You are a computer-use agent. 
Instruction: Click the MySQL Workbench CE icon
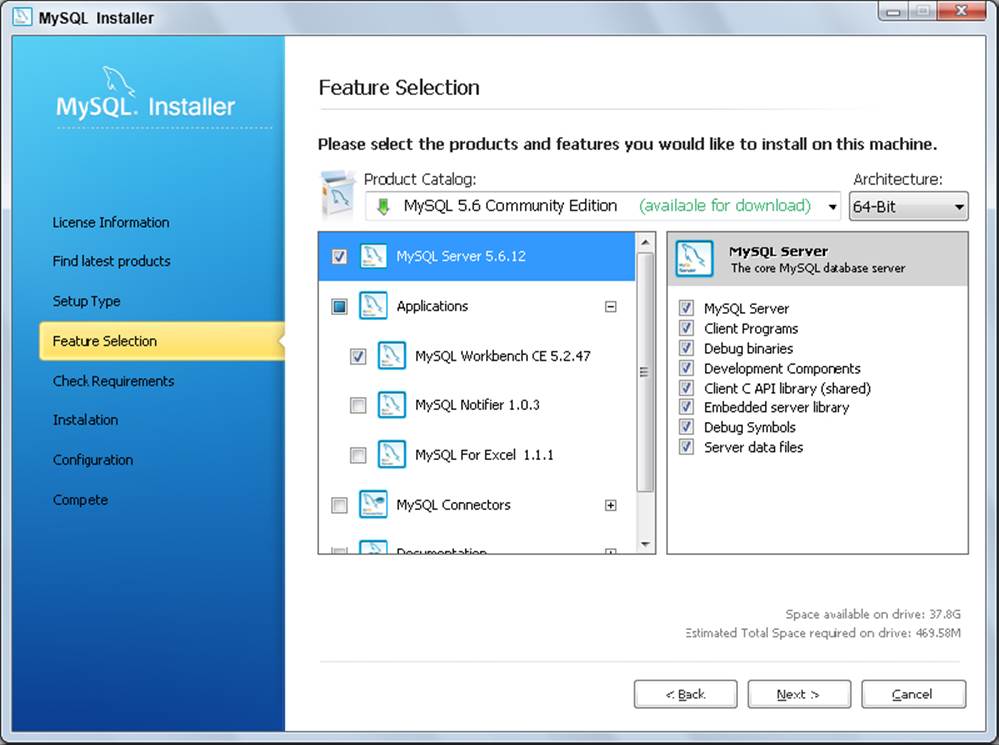(392, 356)
